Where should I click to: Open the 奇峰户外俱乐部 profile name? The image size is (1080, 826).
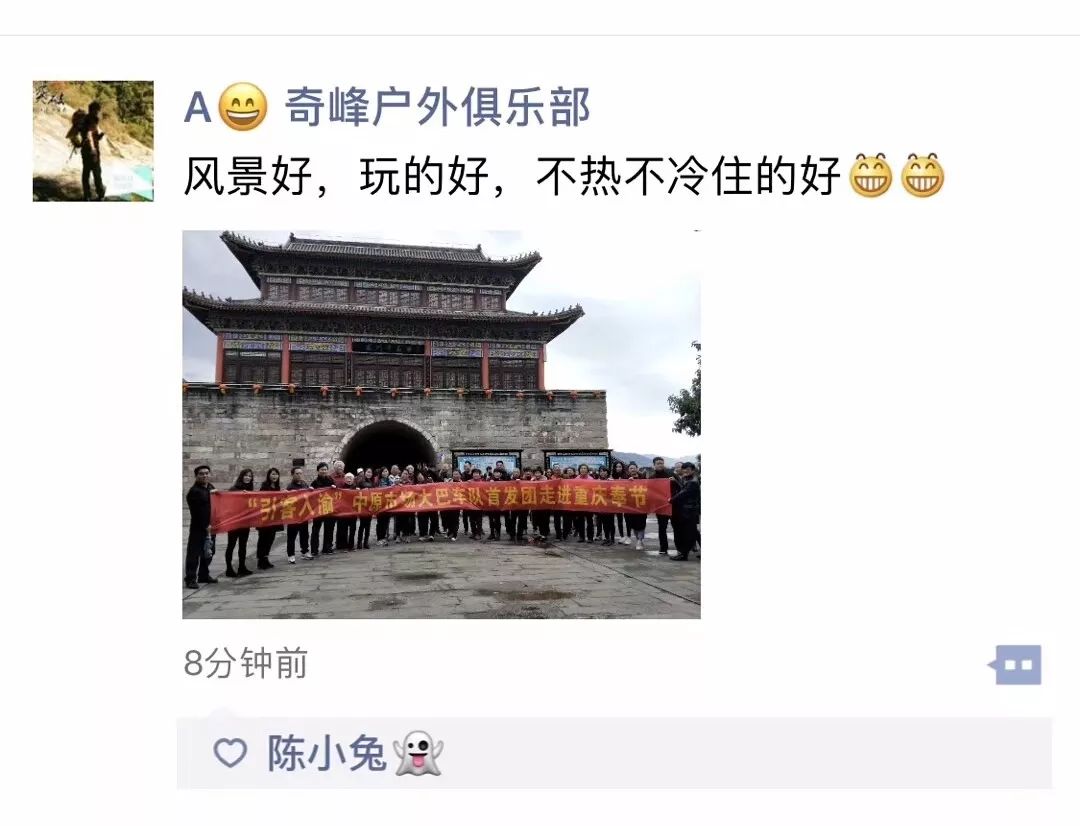point(437,107)
